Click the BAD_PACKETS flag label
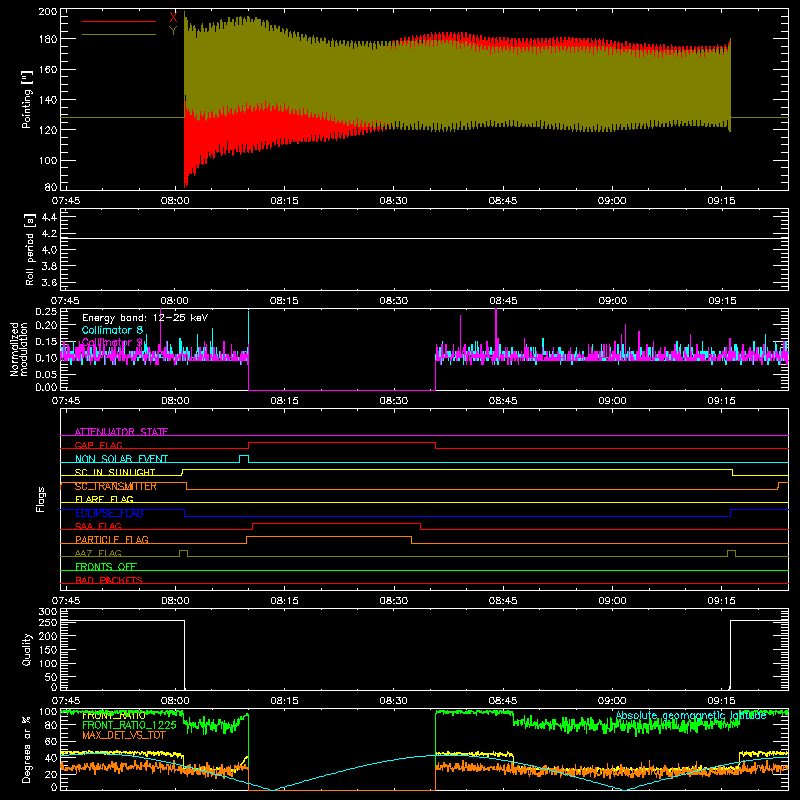The width and height of the screenshot is (800, 800). point(109,580)
